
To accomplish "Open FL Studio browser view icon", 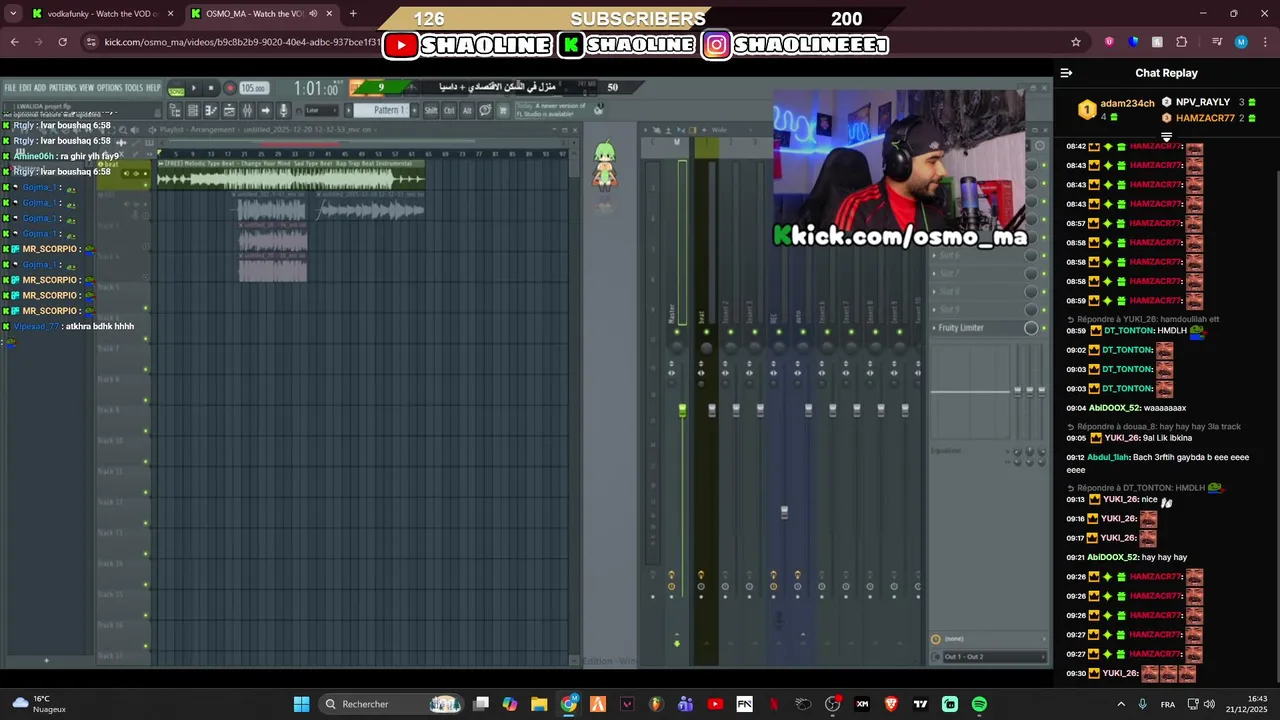I will tap(173, 110).
